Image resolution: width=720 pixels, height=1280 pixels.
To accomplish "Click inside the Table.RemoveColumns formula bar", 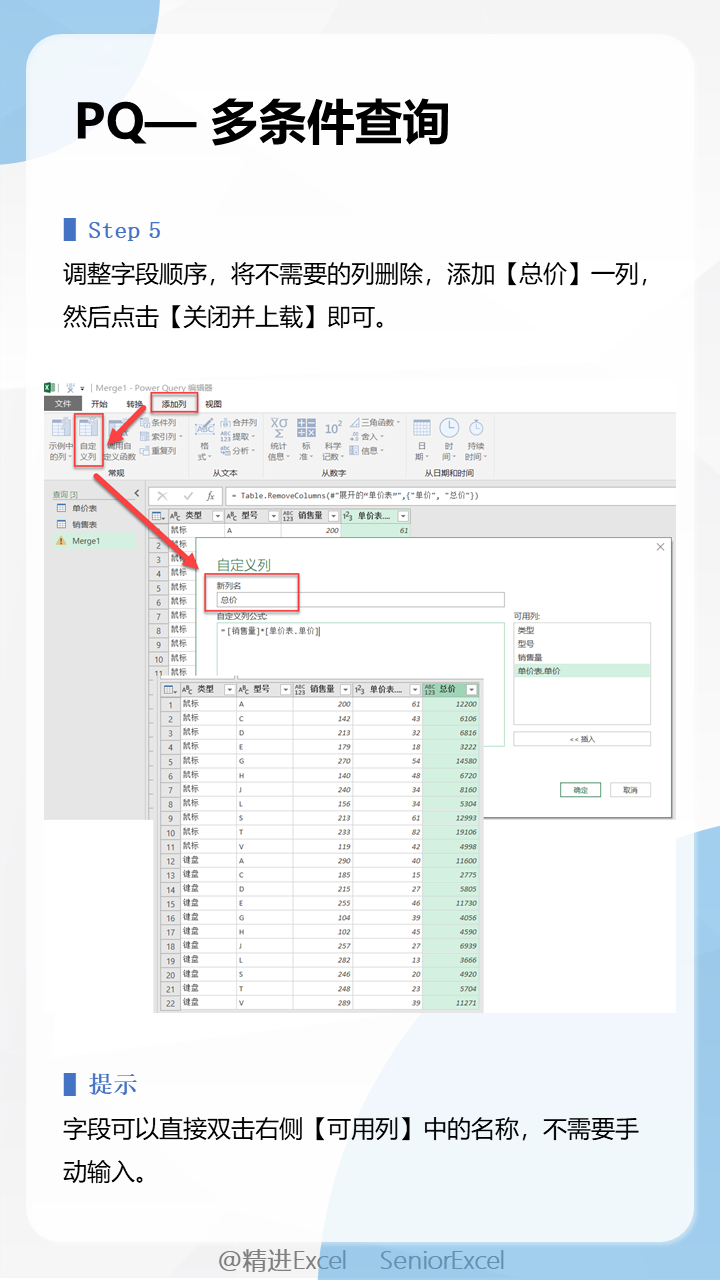I will (x=450, y=496).
